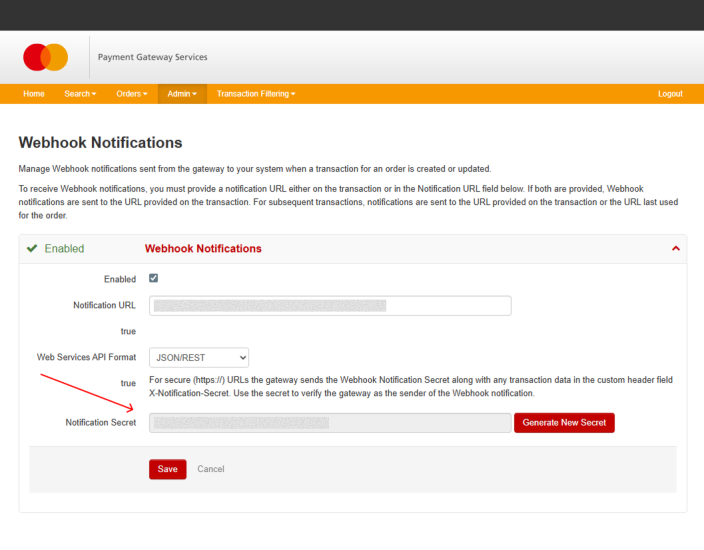Viewport: 704px width, 550px height.
Task: Collapse the Webhook Notifications panel chevron
Action: (675, 248)
